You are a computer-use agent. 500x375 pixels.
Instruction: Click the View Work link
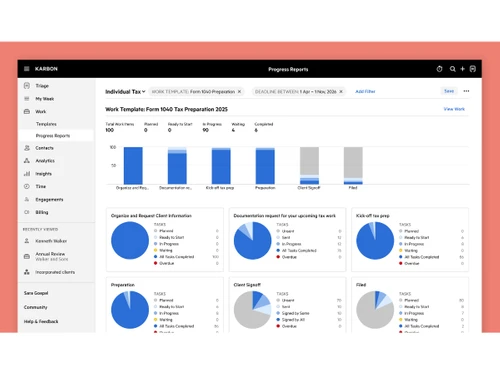[x=454, y=109]
